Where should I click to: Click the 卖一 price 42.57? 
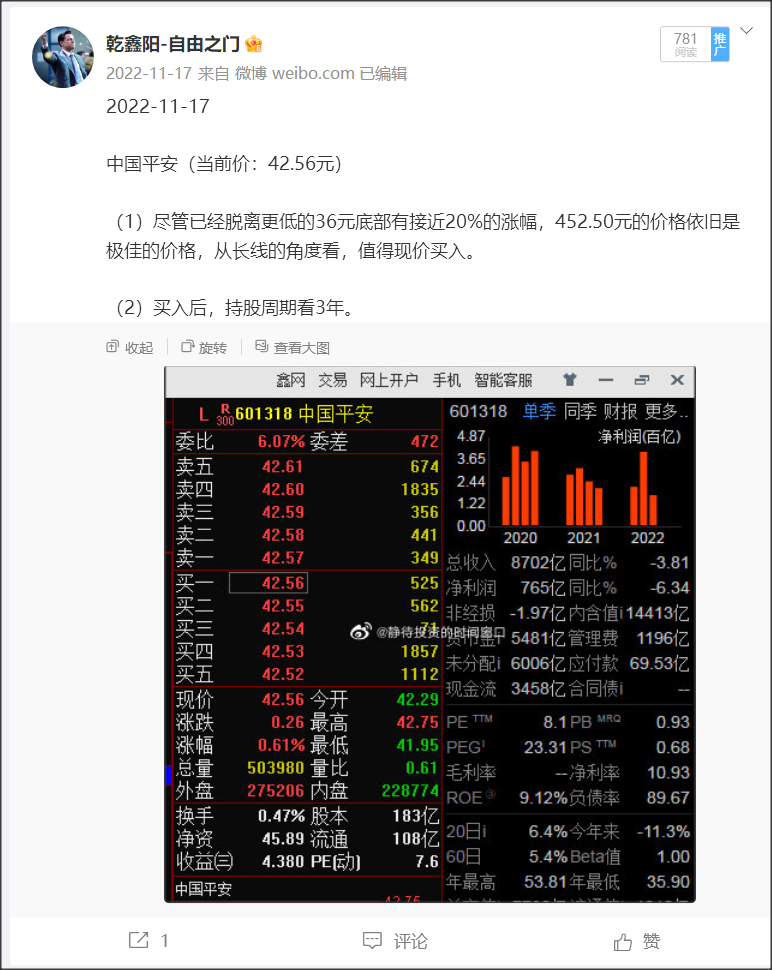click(x=283, y=558)
